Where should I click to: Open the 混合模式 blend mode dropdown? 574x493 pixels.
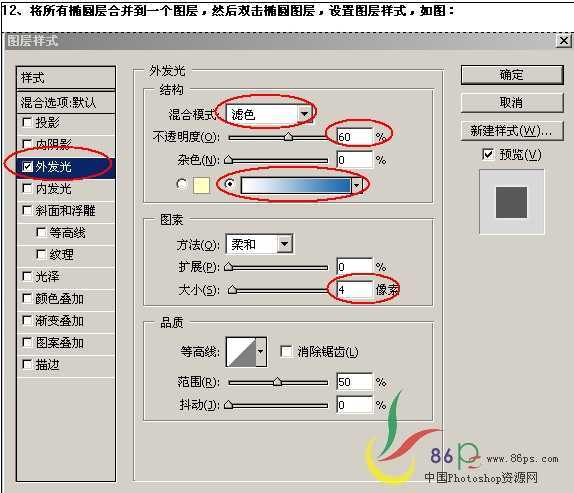269,115
